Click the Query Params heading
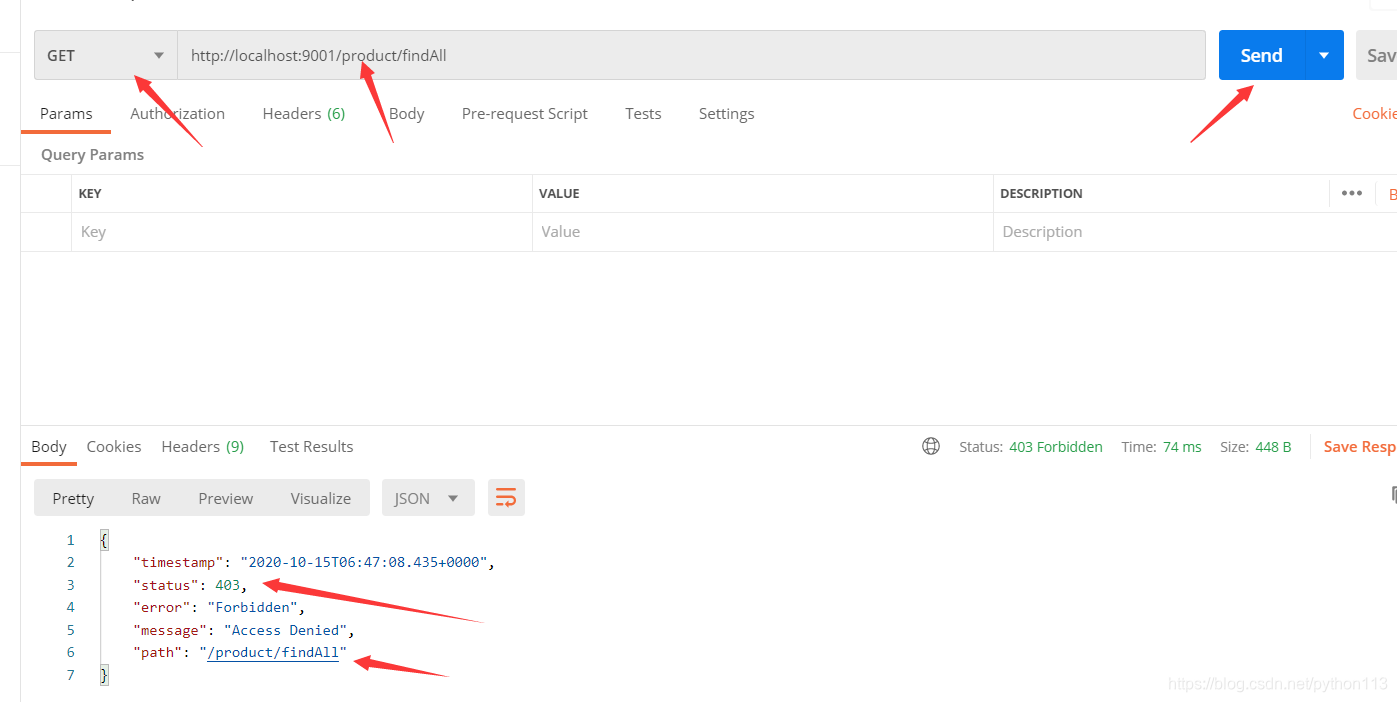 tap(92, 155)
